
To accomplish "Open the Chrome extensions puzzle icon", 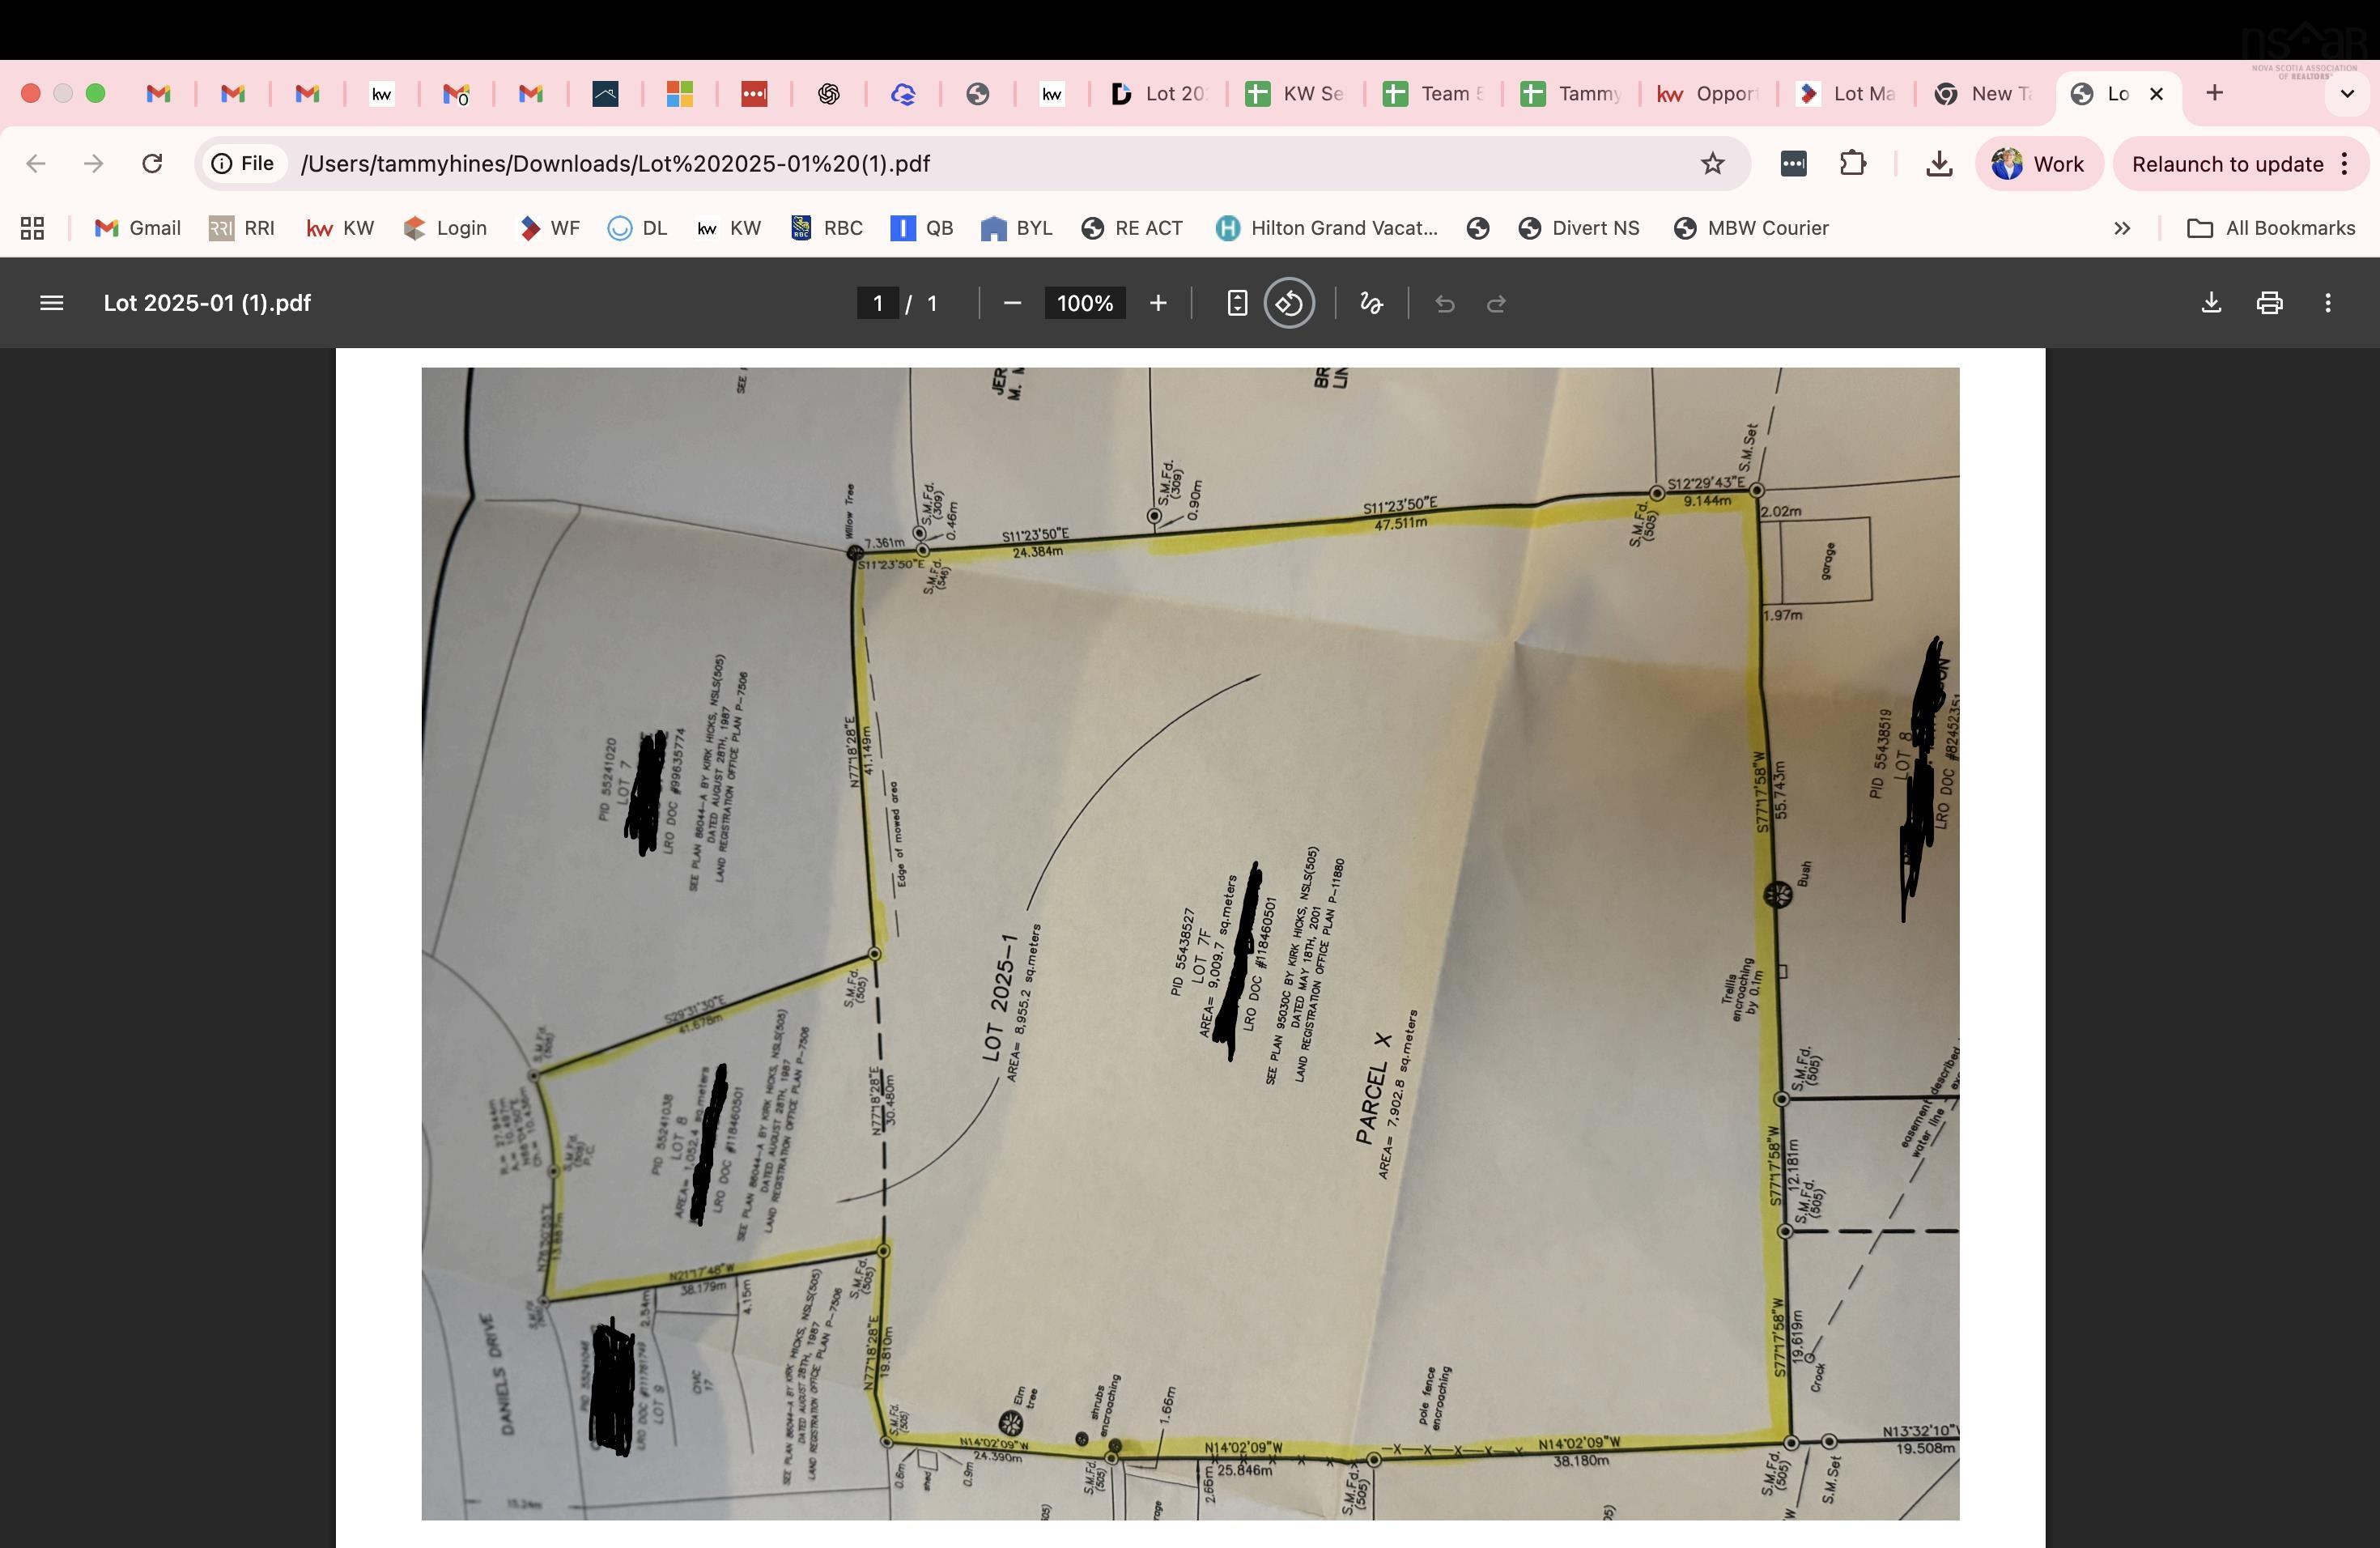I will pyautogui.click(x=1852, y=163).
